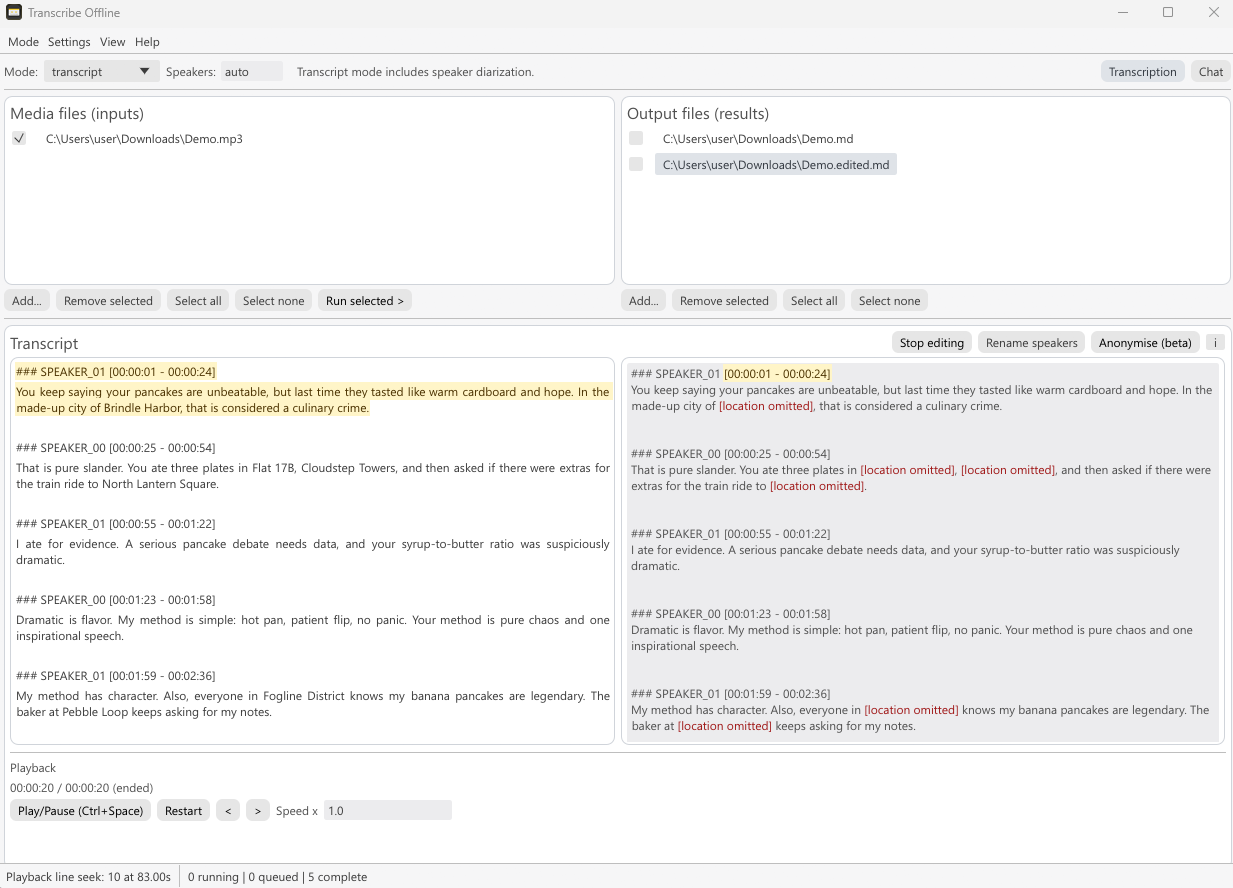Click the 0 running | 0 queued | 5 complete status

pyautogui.click(x=277, y=877)
